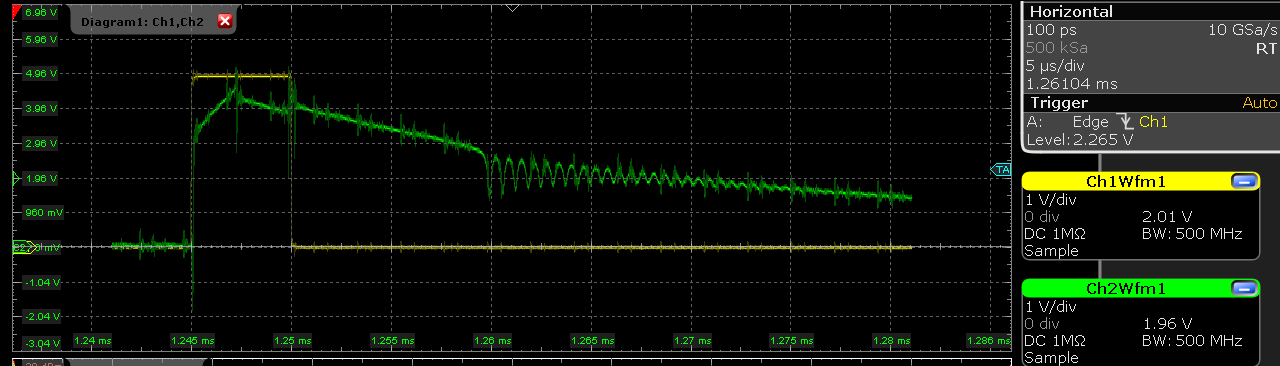Minimize the Ch2Wfm1 signal panel
Screen dimensions: 1280x366
[1244, 289]
